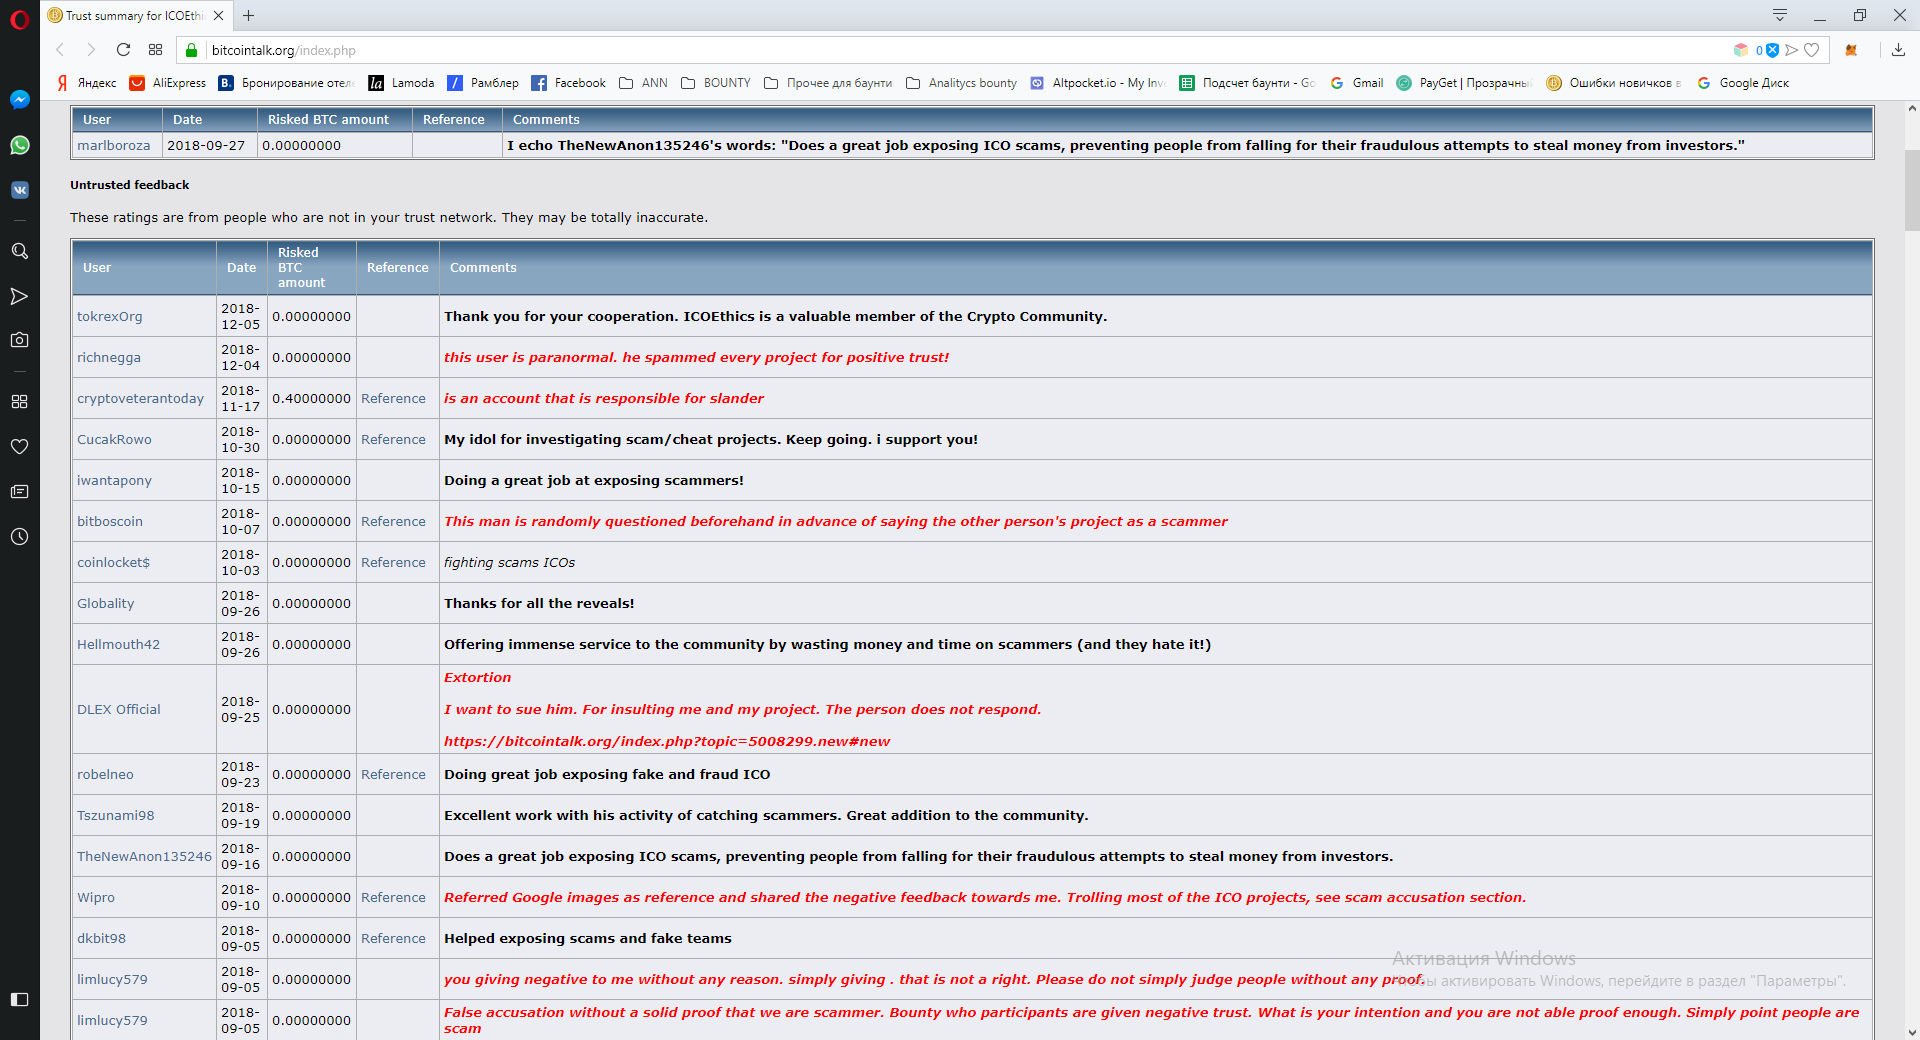Screen dimensions: 1920x1040
Task: Open the Opera main menu logo
Action: tap(19, 19)
